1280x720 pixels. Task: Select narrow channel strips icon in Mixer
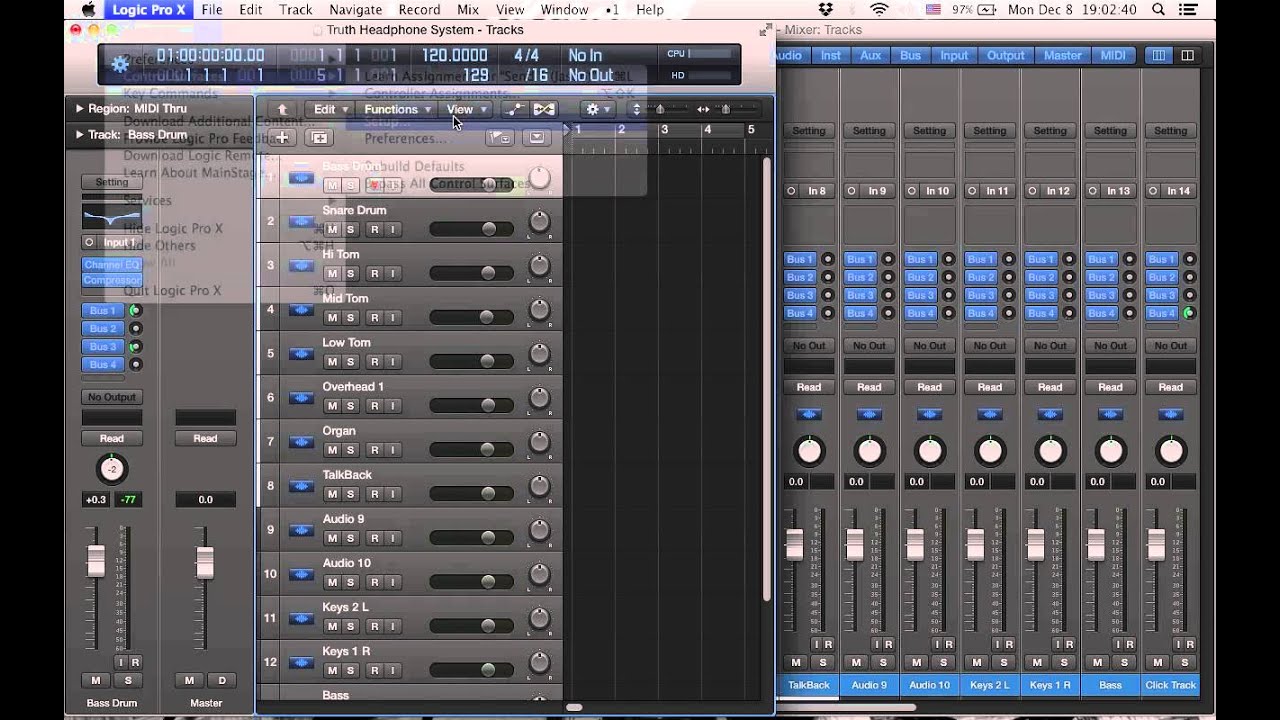coord(1159,56)
